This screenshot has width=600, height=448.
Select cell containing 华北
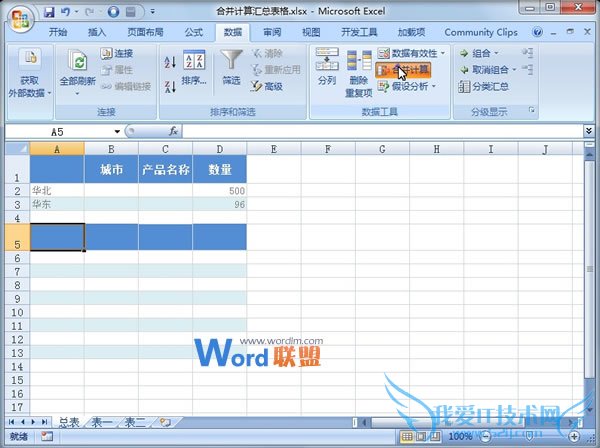pos(57,191)
